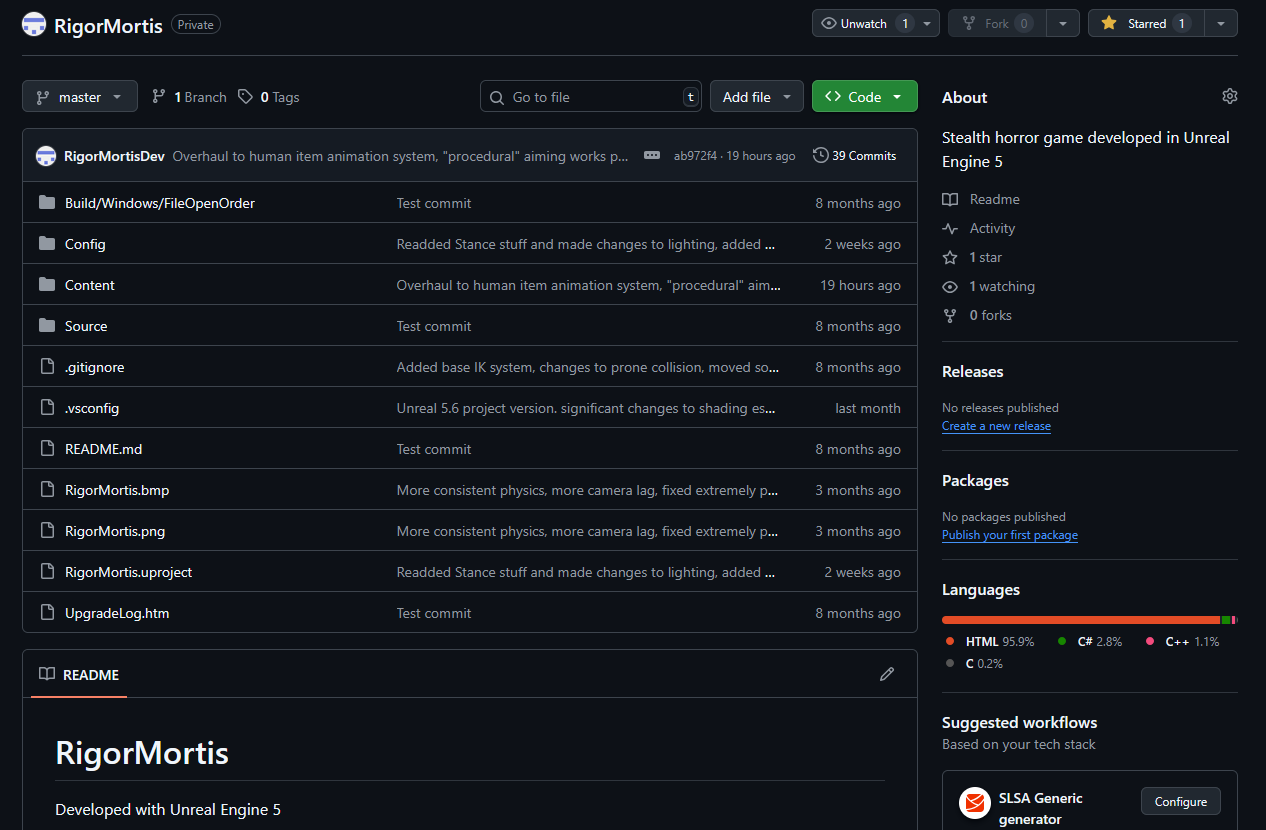Viewport: 1266px width, 830px height.
Task: Click the eye icon beside 1 watching
Action: click(x=950, y=286)
